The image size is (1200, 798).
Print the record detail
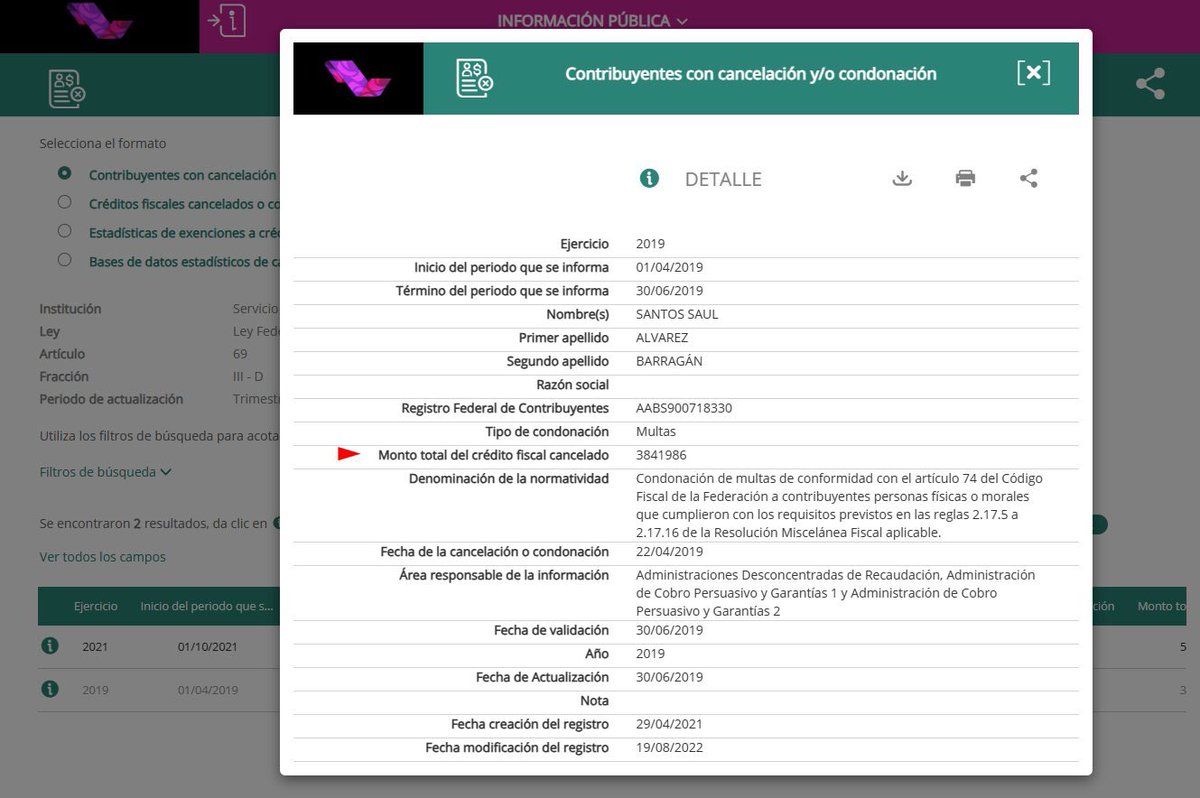click(965, 178)
